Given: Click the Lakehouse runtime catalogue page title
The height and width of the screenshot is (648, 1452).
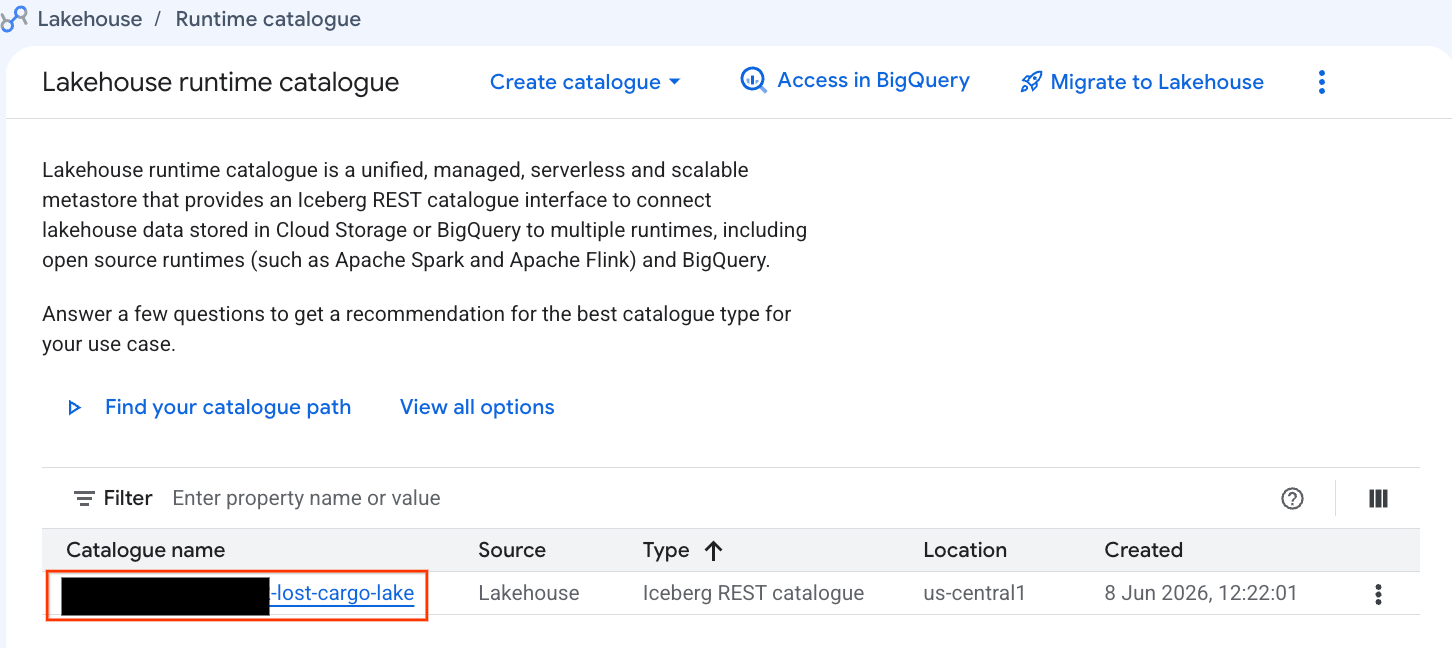Looking at the screenshot, I should point(221,82).
